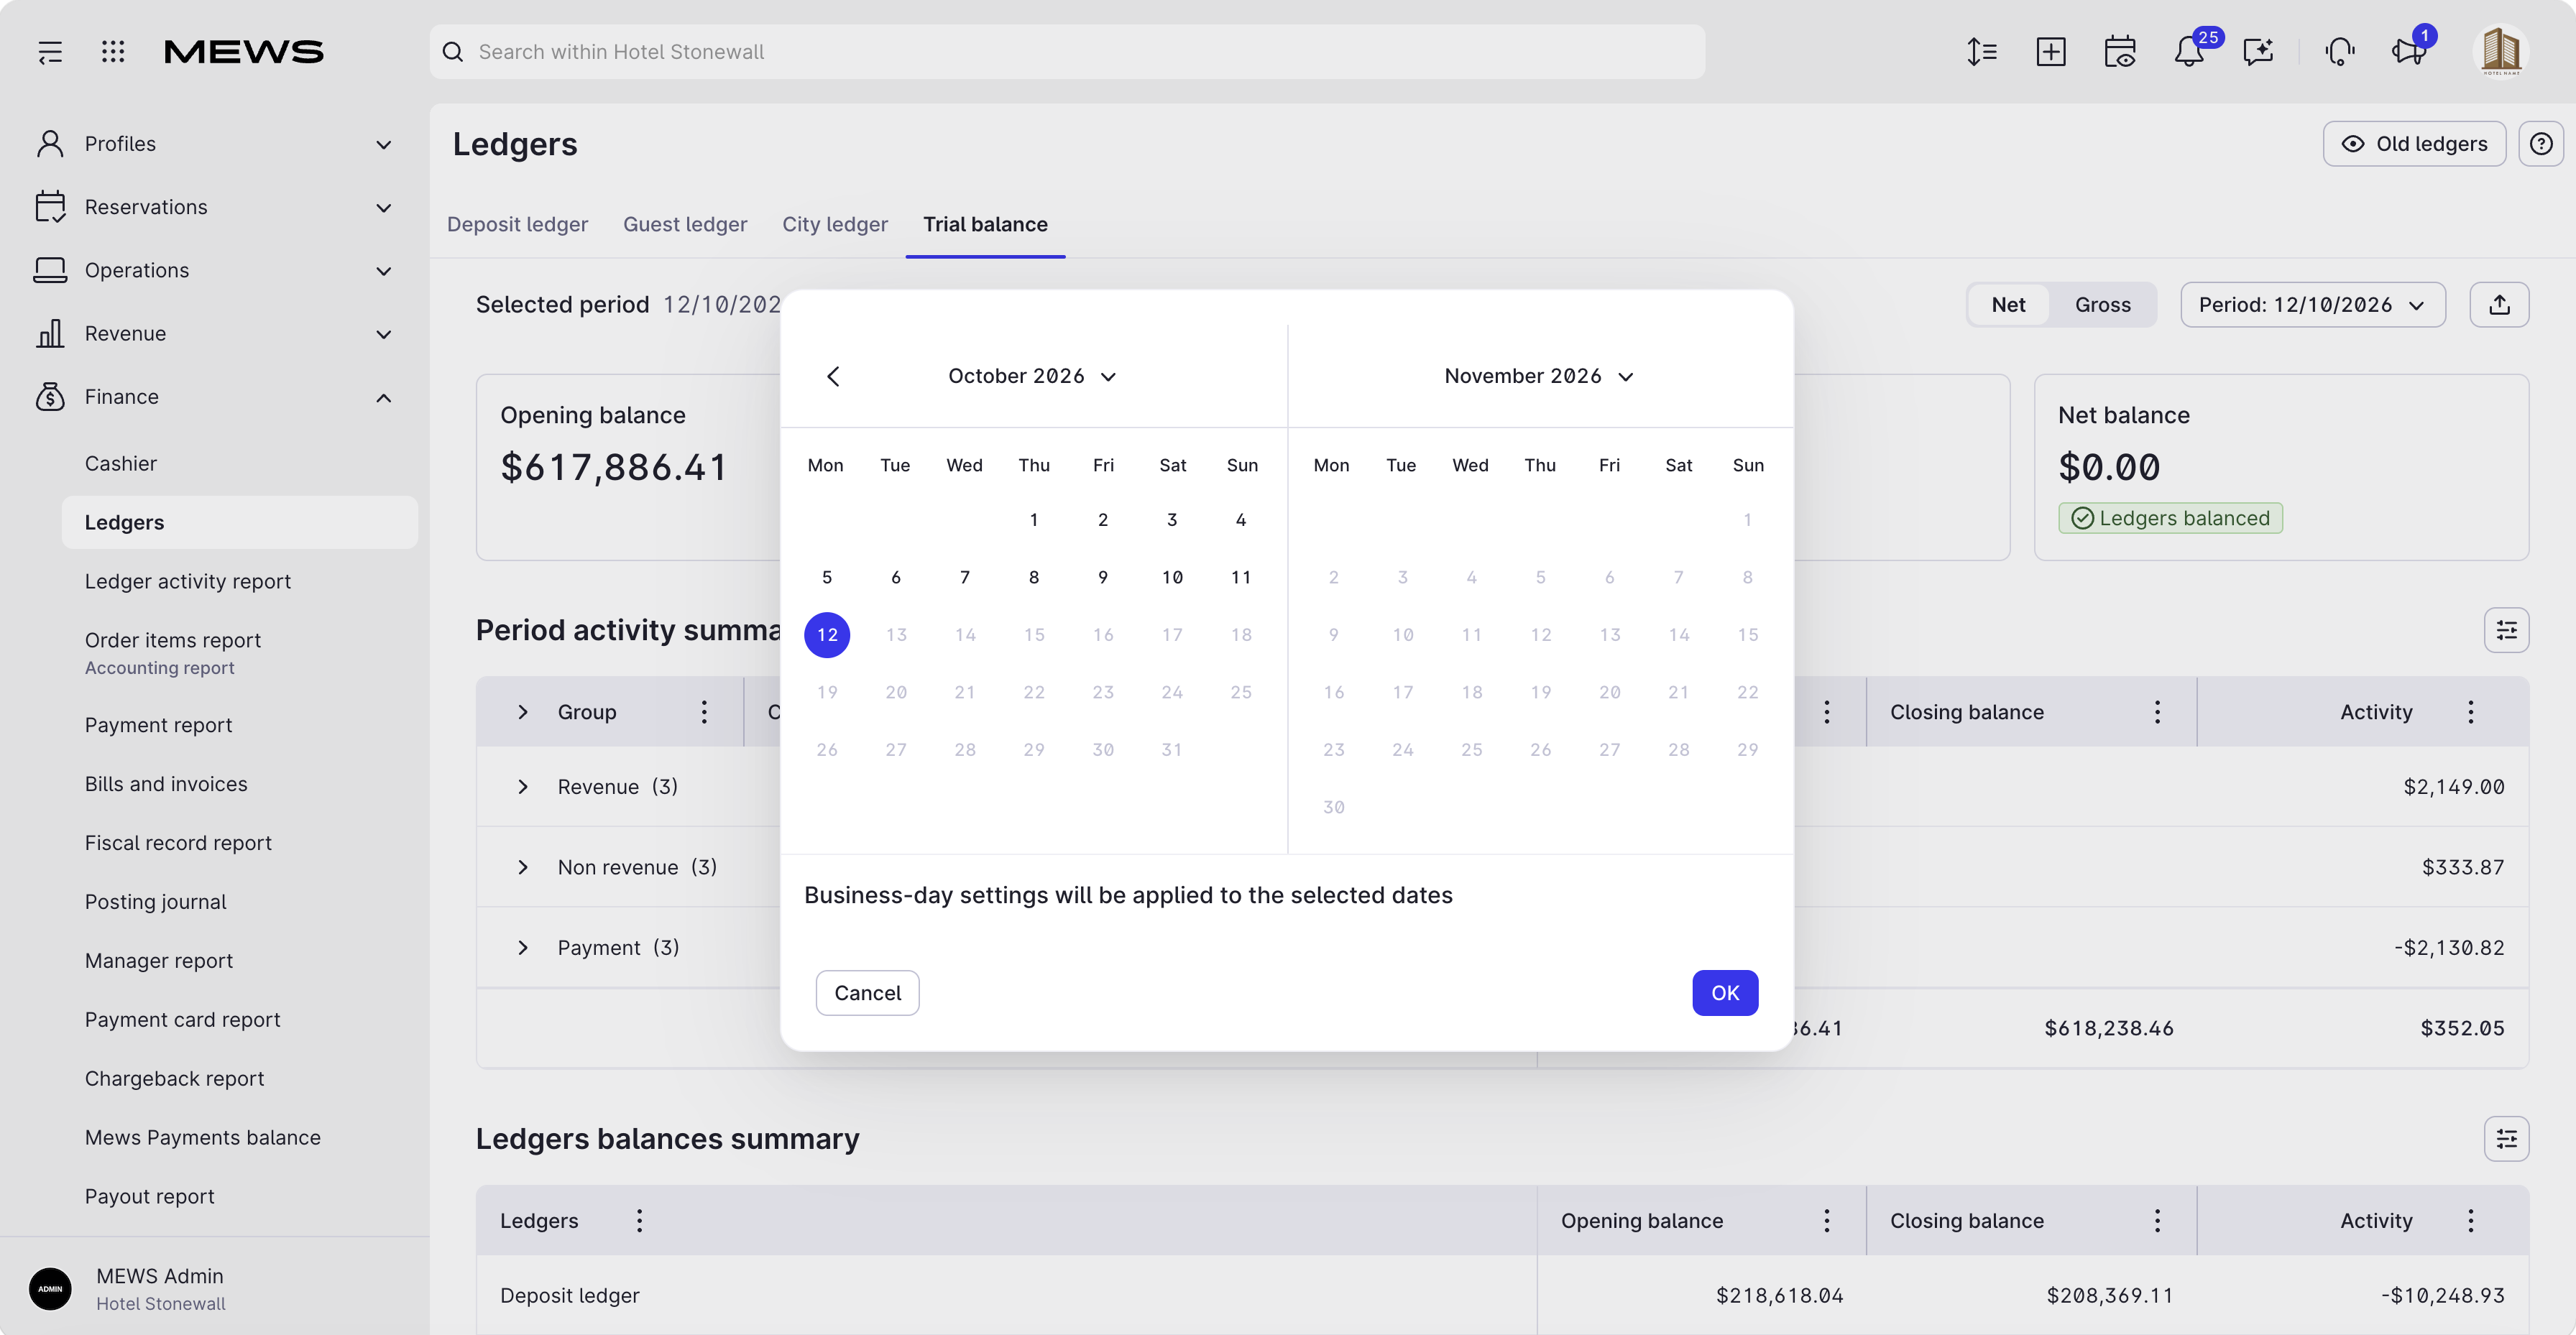Open Closing balance column options in Ledgers table
The image size is (2576, 1335).
[2157, 1221]
